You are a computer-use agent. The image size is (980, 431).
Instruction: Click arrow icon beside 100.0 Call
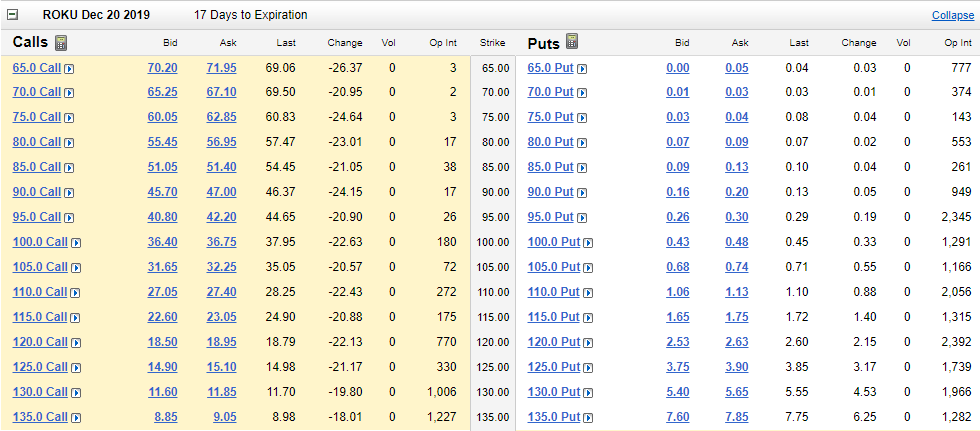click(x=76, y=243)
